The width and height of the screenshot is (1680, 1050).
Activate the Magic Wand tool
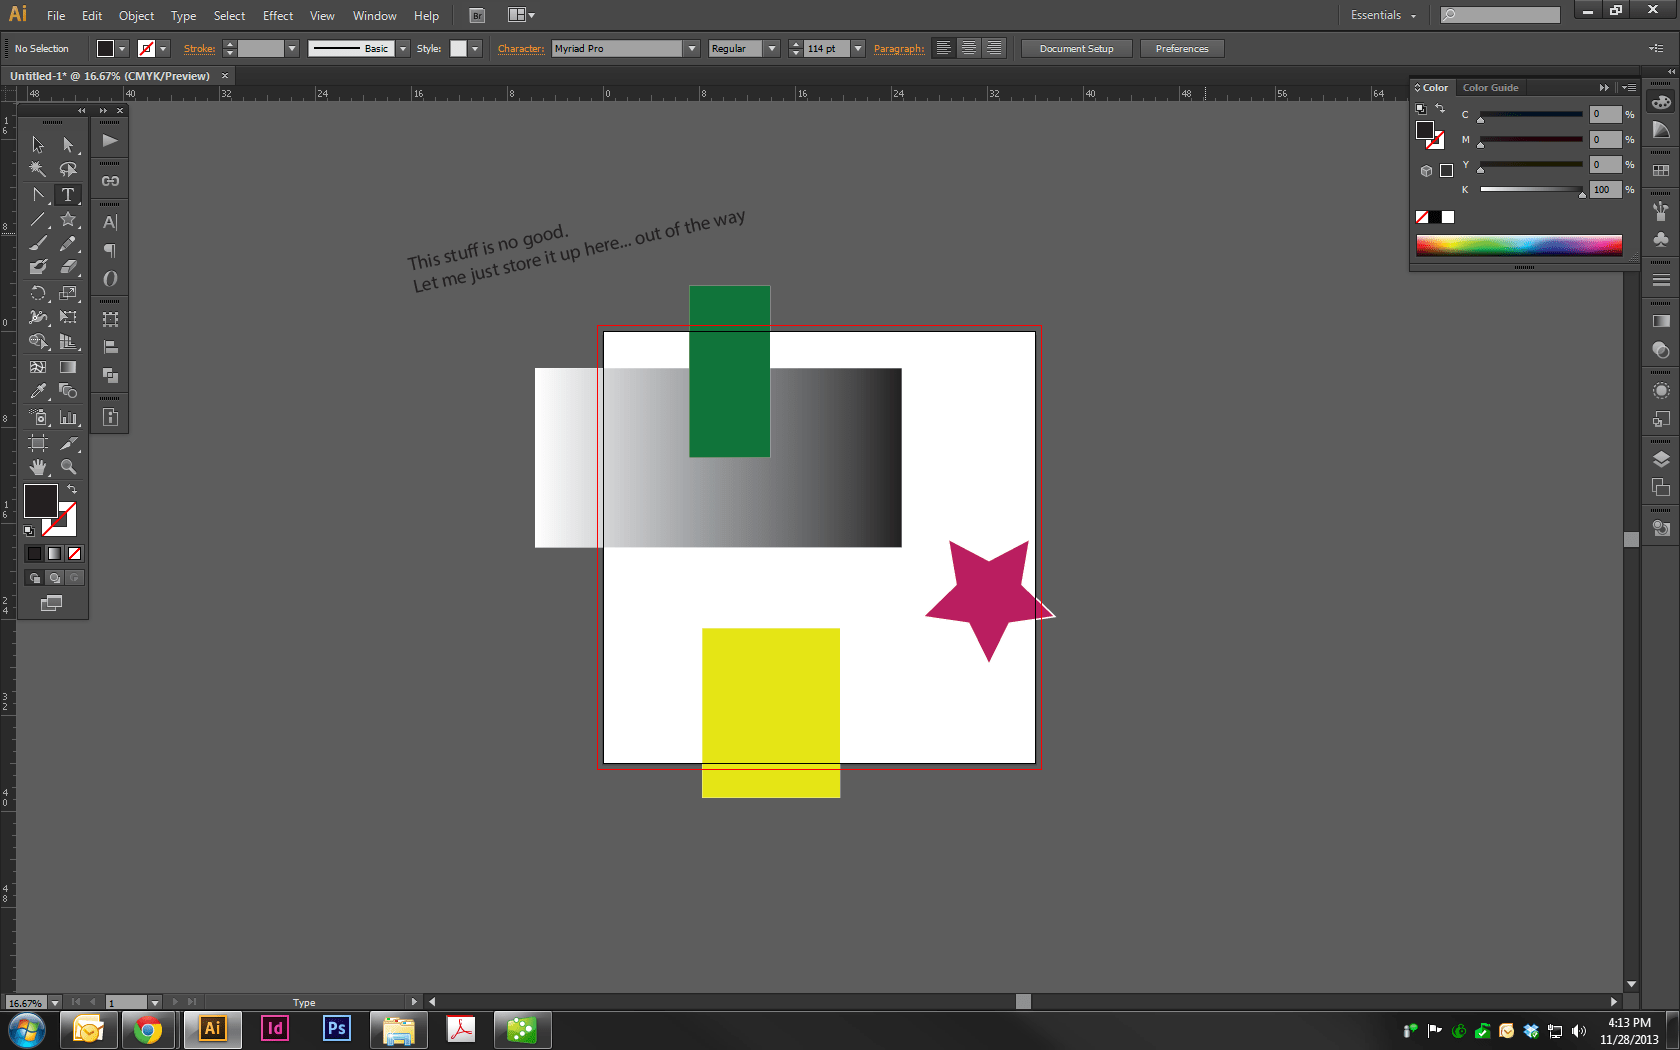(38, 169)
